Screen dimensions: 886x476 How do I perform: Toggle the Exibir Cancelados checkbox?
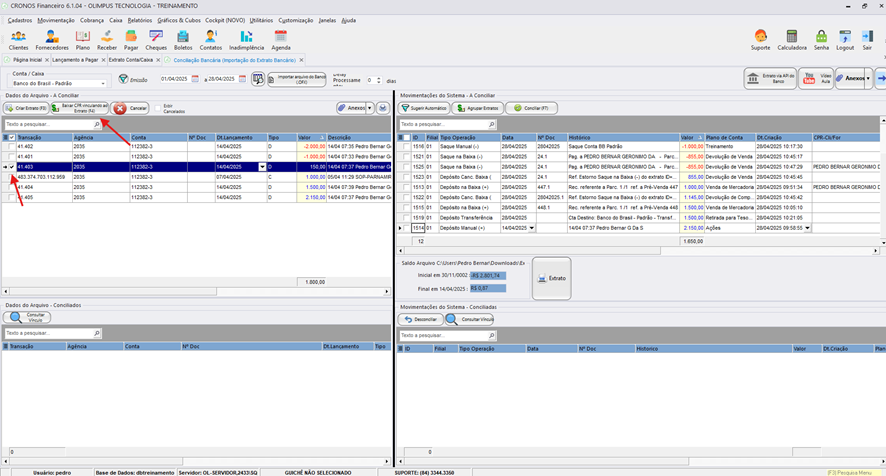(158, 108)
